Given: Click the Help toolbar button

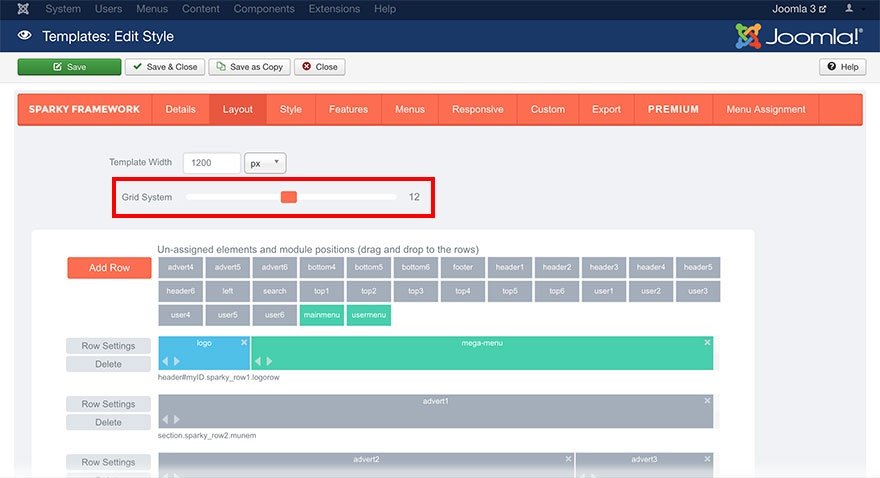Looking at the screenshot, I should (x=842, y=67).
